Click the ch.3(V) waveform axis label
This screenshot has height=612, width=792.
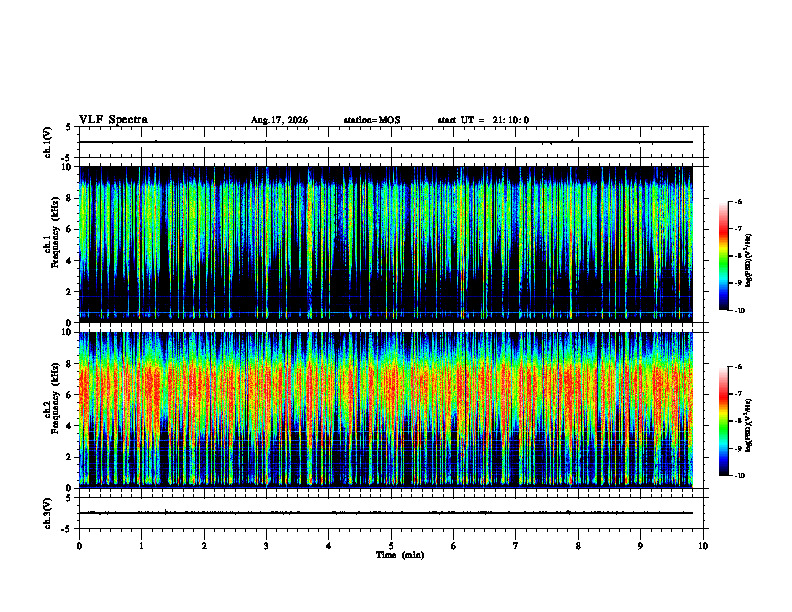point(47,513)
